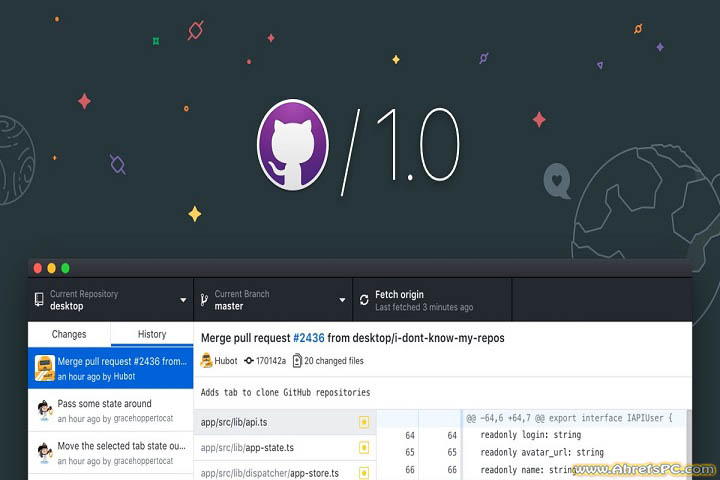Click modified status icon for app-store.ts

[x=364, y=472]
